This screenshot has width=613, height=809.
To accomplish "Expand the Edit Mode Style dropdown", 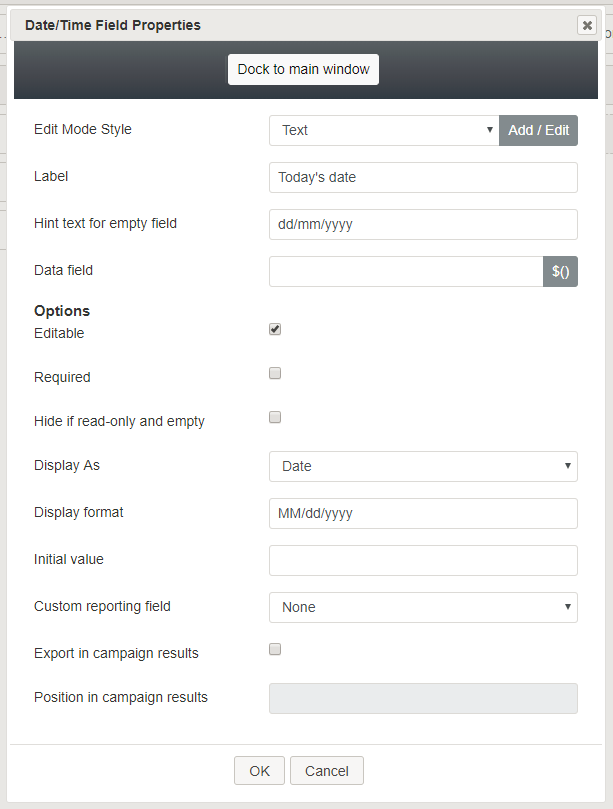I will pos(384,131).
